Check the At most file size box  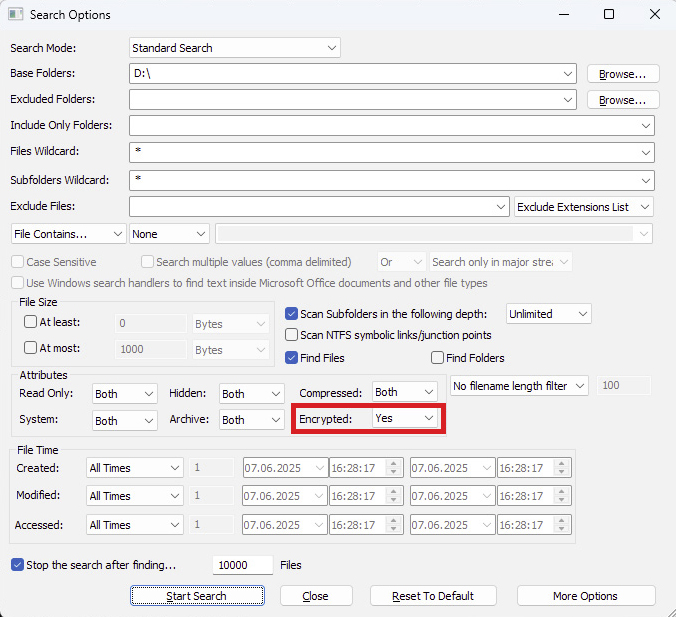(30, 348)
